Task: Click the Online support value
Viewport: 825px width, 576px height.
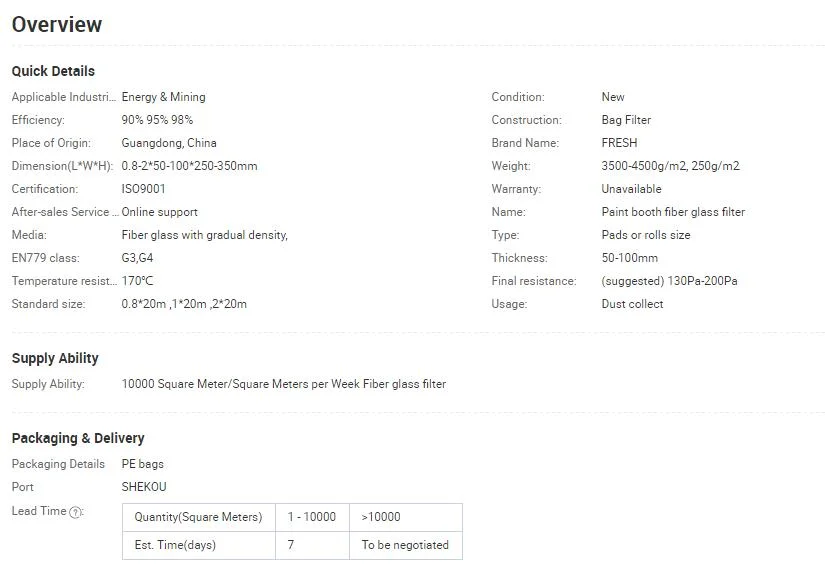Action: pos(159,212)
